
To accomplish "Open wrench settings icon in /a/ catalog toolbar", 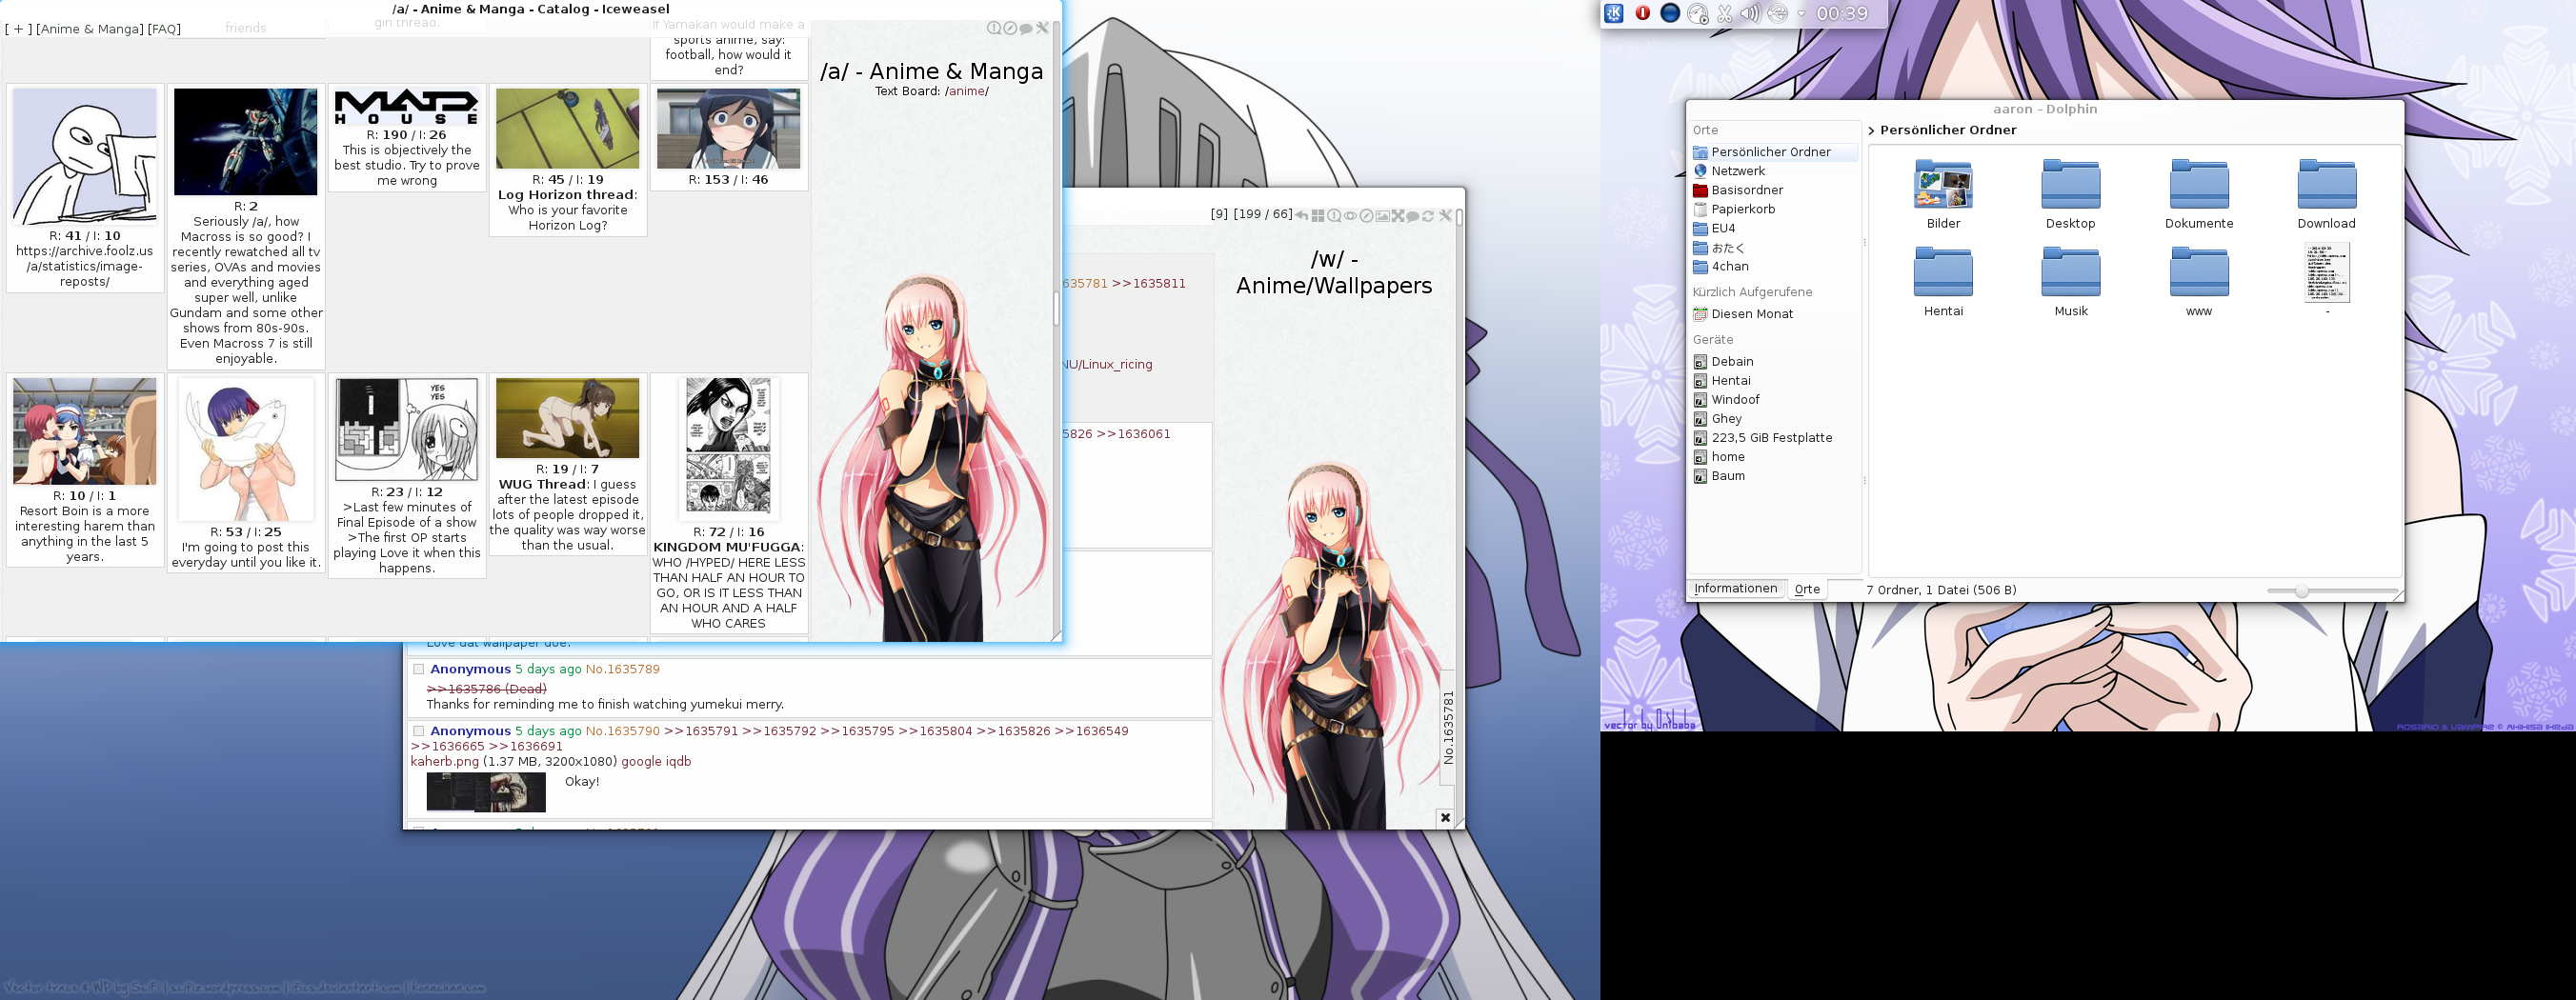I will (x=1043, y=28).
